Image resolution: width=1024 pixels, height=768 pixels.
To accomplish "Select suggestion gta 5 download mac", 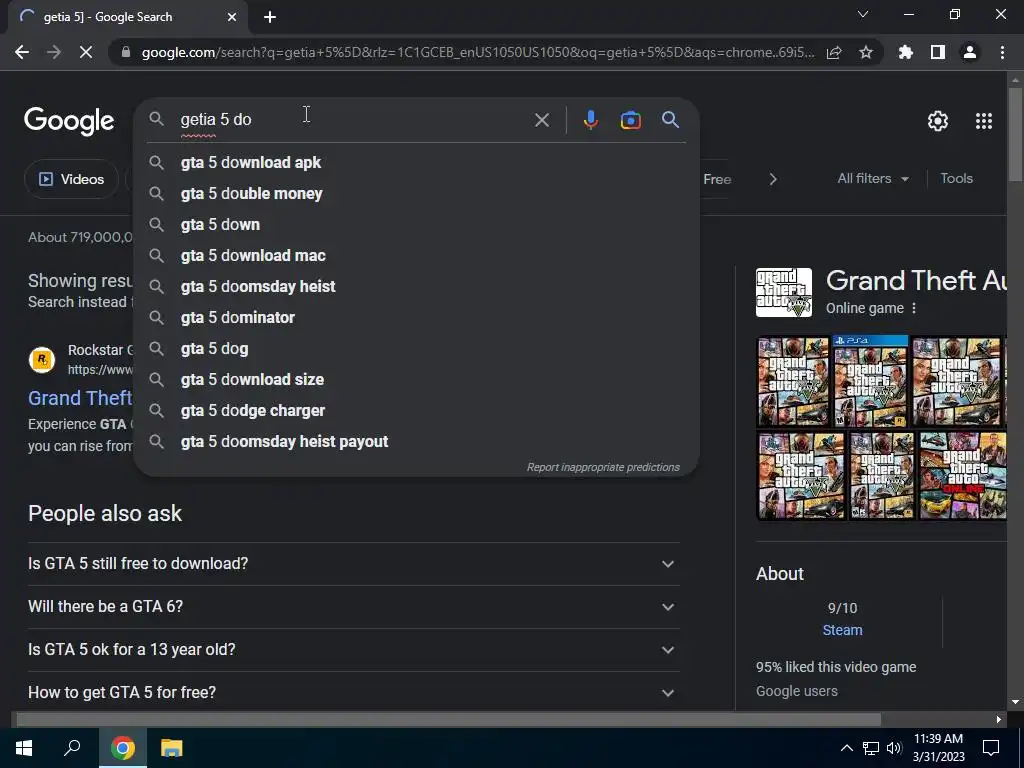I will pyautogui.click(x=416, y=255).
